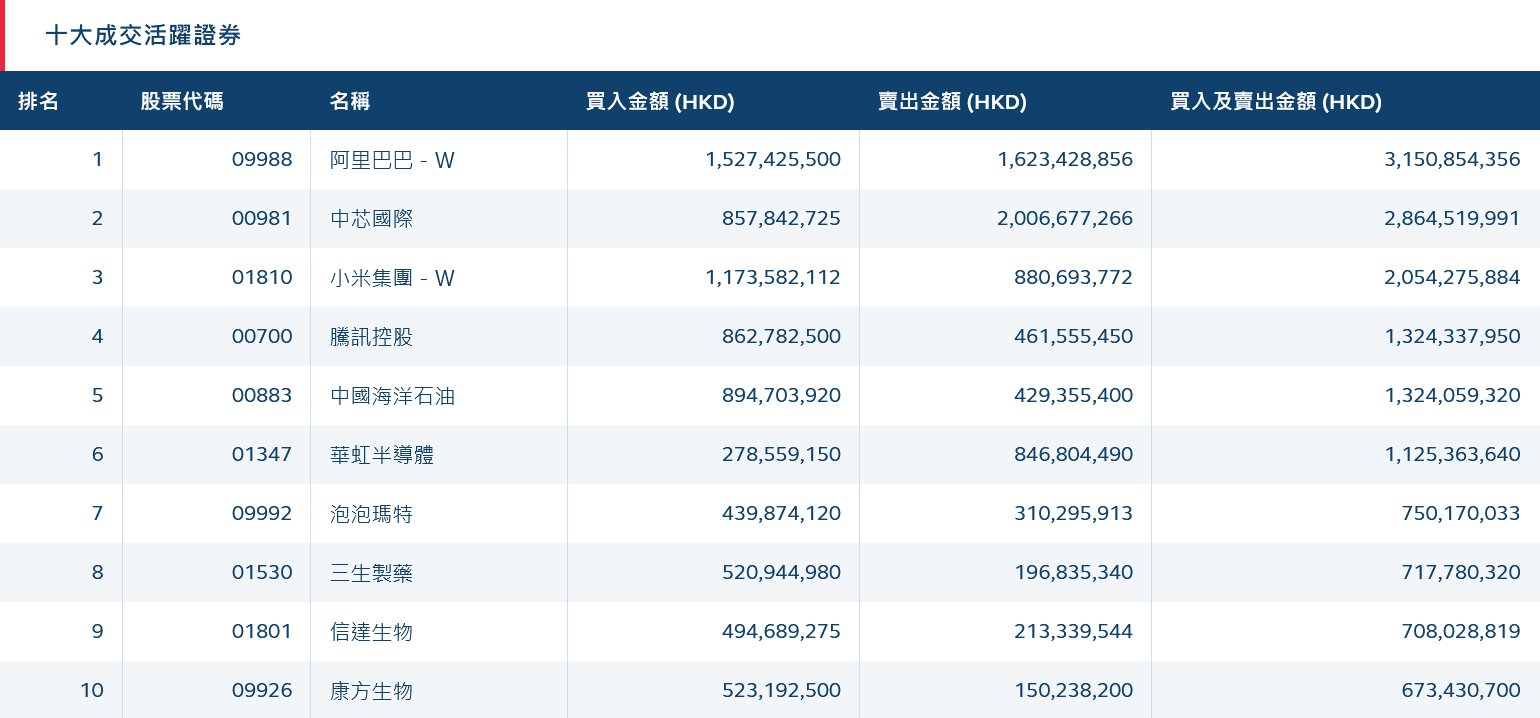Open the 小米集團 - W entry
Viewport: 1540px width, 718px height.
coord(392,278)
